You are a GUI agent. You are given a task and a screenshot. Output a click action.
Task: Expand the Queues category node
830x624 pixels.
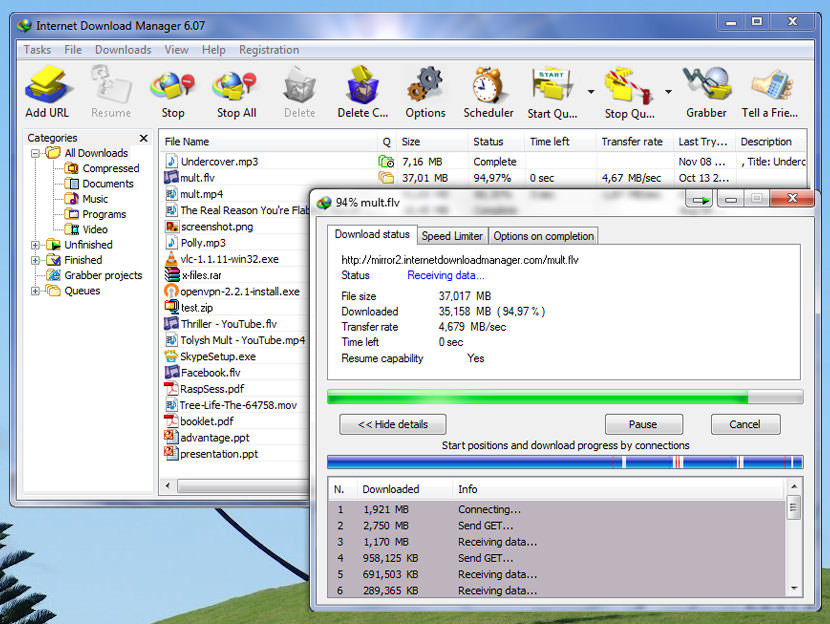pyautogui.click(x=35, y=291)
